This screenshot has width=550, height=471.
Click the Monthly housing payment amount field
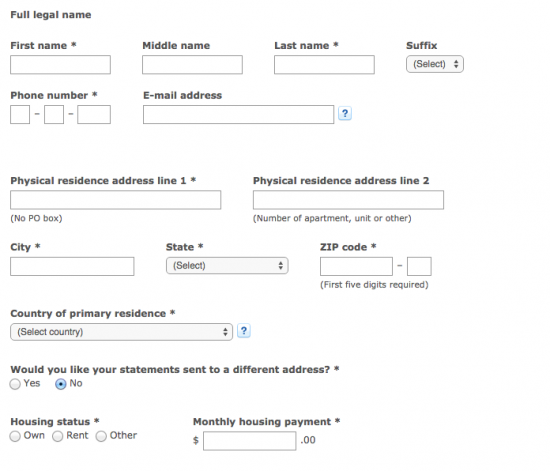click(x=249, y=441)
